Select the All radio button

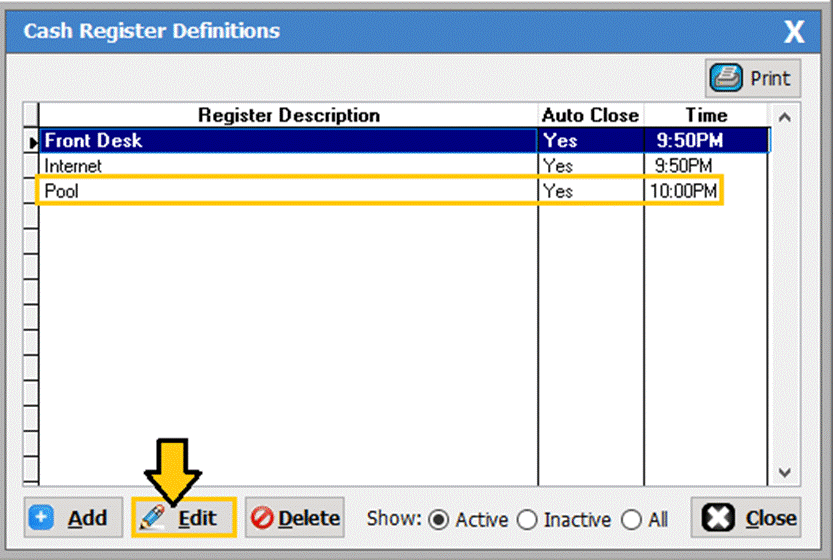point(631,520)
